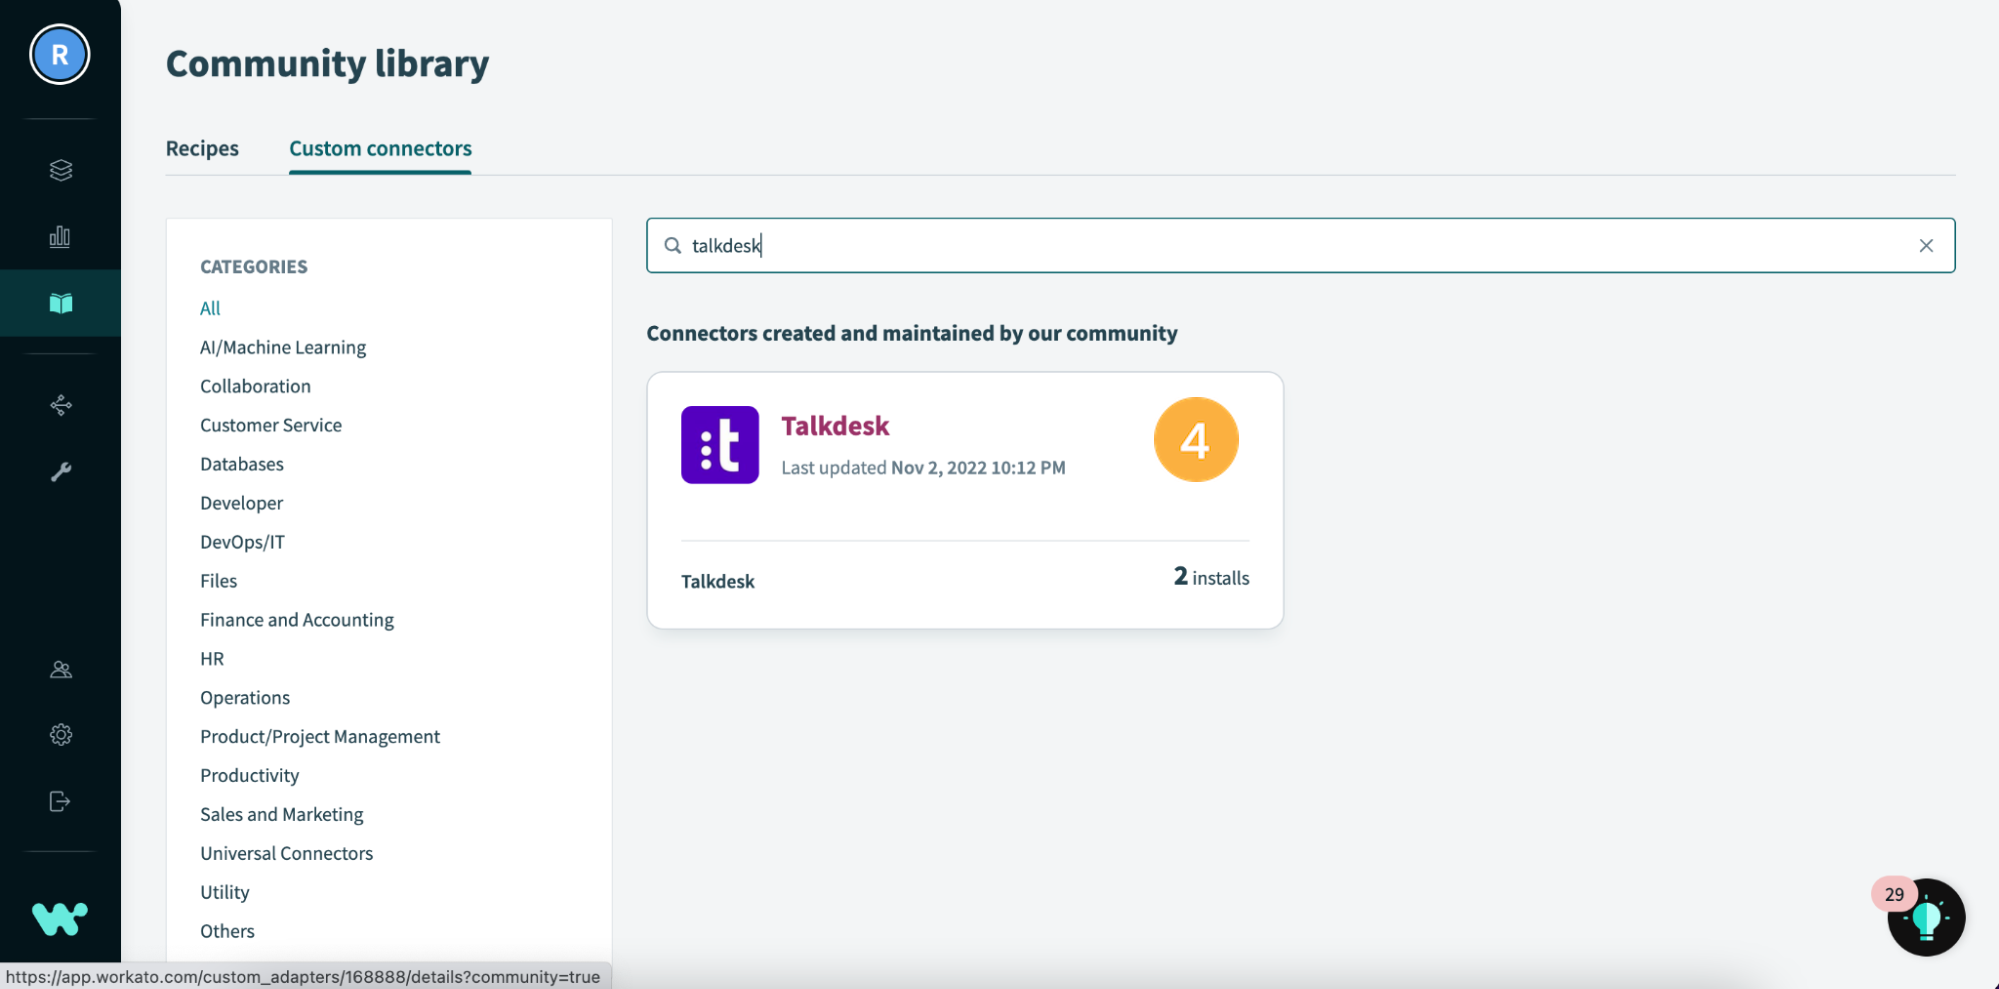Filter by Finance and Accounting category
Viewport: 1999px width, 989px height.
click(x=297, y=620)
